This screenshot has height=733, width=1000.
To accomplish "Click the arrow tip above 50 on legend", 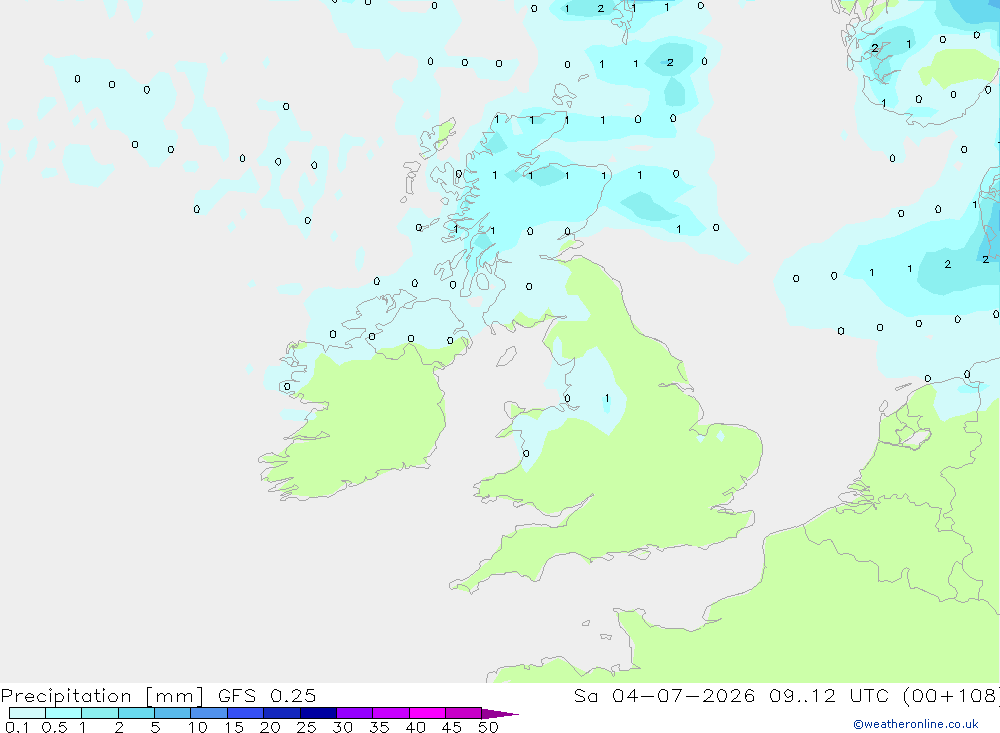I will (x=500, y=714).
